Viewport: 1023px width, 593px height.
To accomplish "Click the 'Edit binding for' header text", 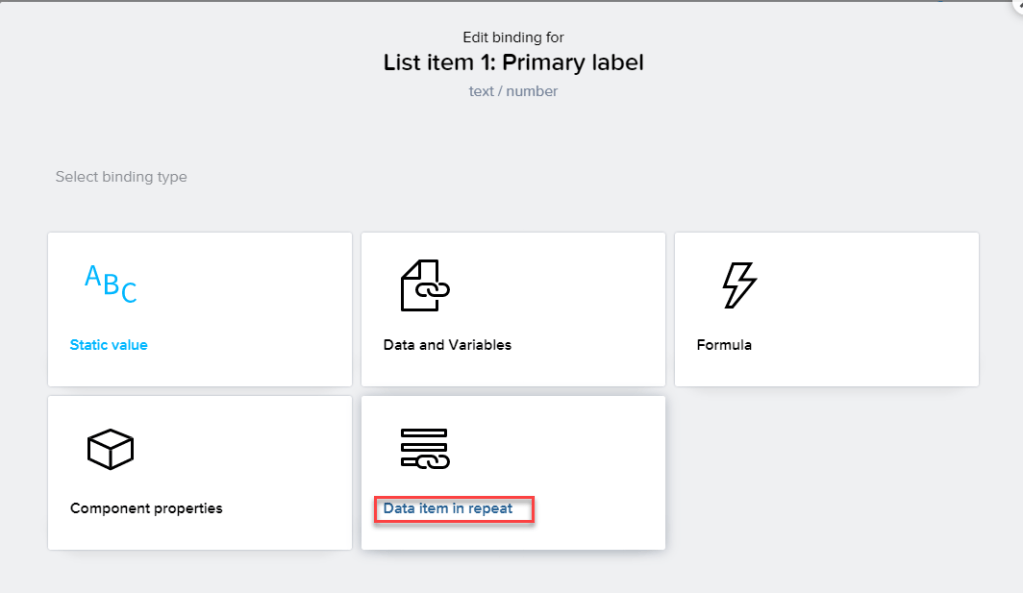I will [x=513, y=38].
